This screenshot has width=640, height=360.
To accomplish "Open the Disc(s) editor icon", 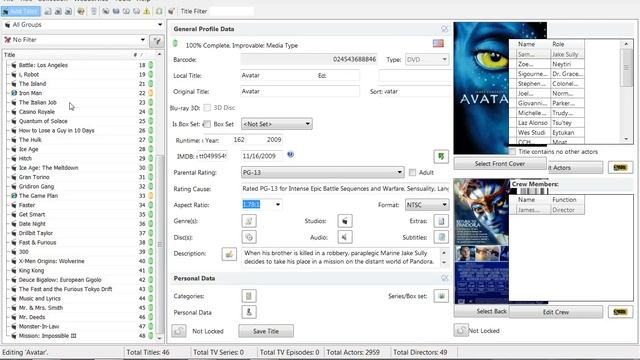I will point(249,237).
